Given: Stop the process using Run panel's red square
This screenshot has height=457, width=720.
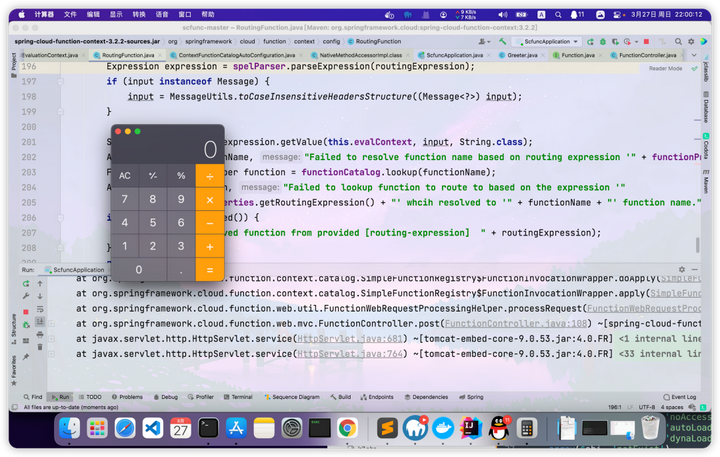Looking at the screenshot, I should 26,312.
